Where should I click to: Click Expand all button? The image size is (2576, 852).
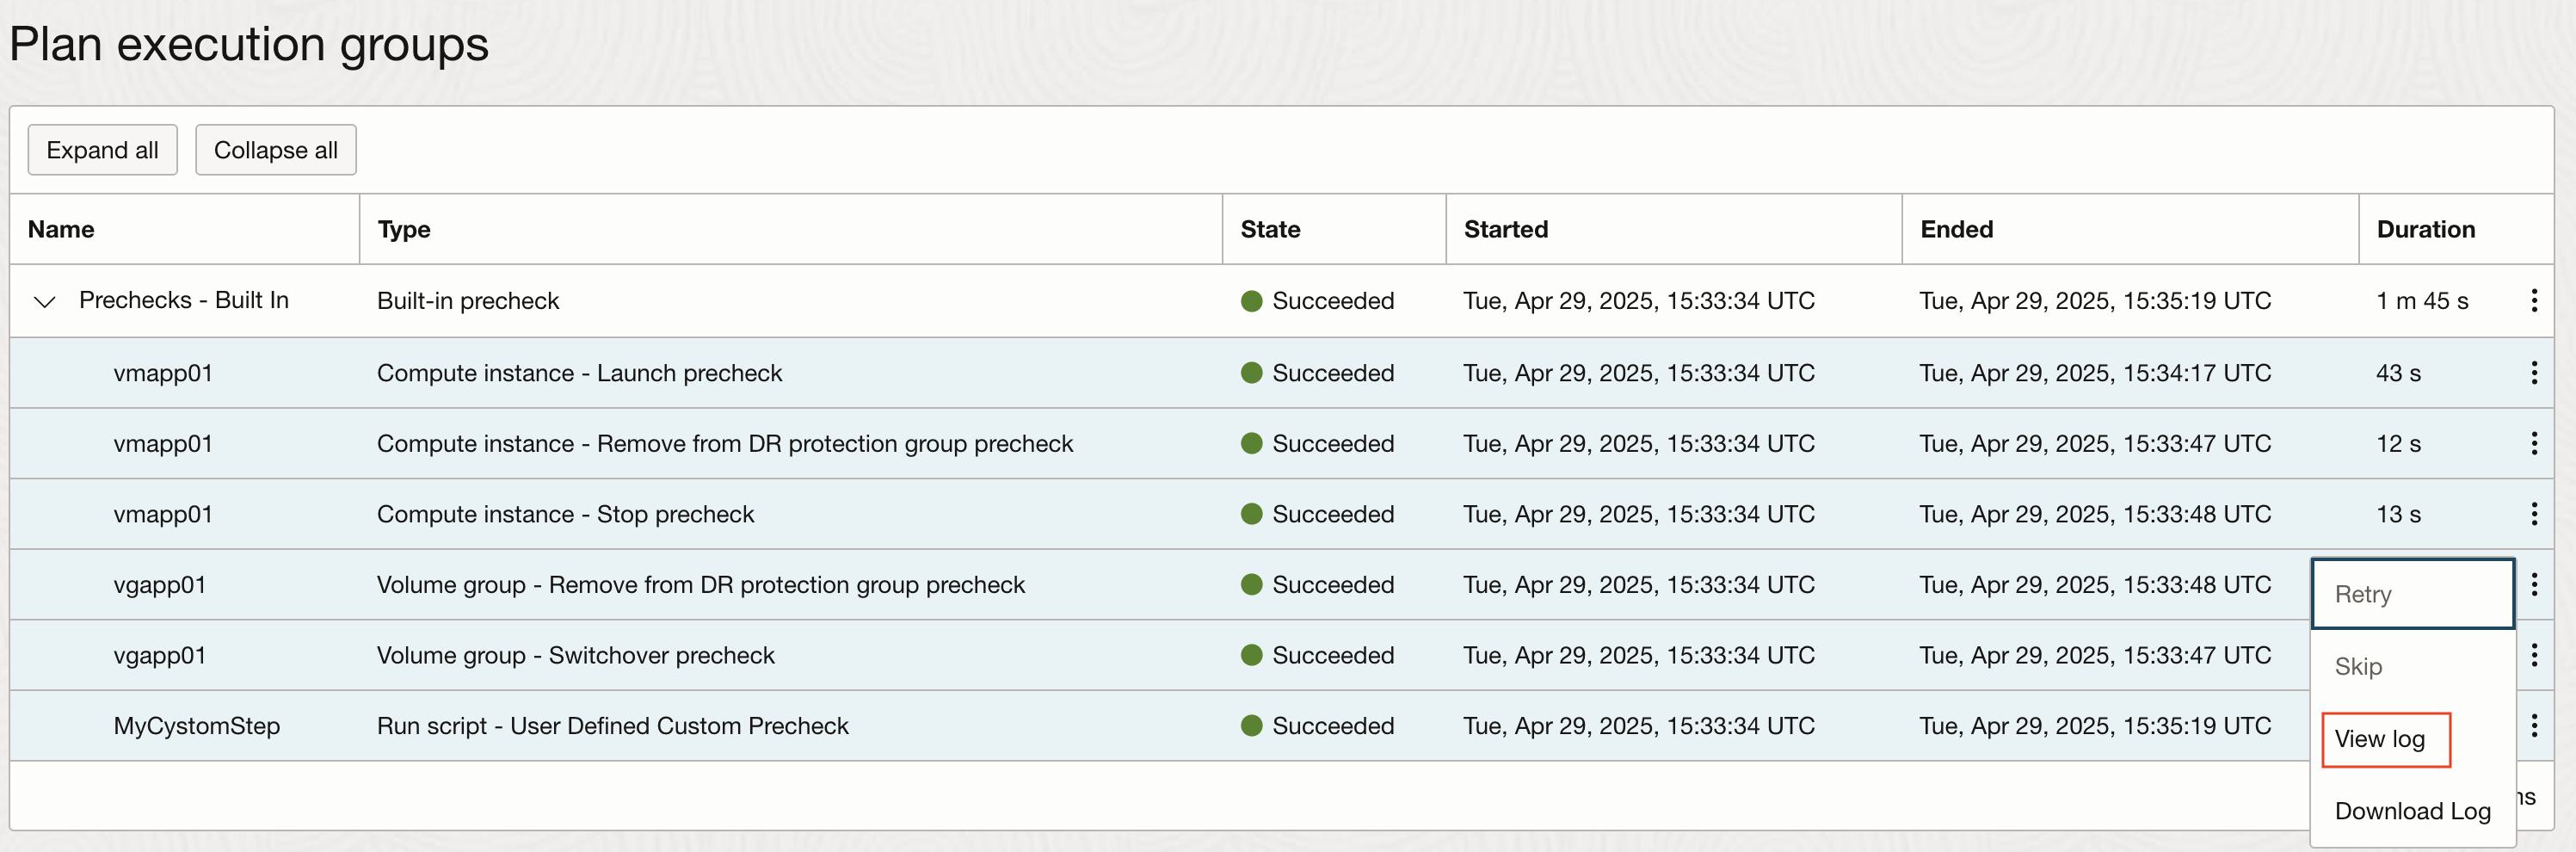pyautogui.click(x=102, y=149)
